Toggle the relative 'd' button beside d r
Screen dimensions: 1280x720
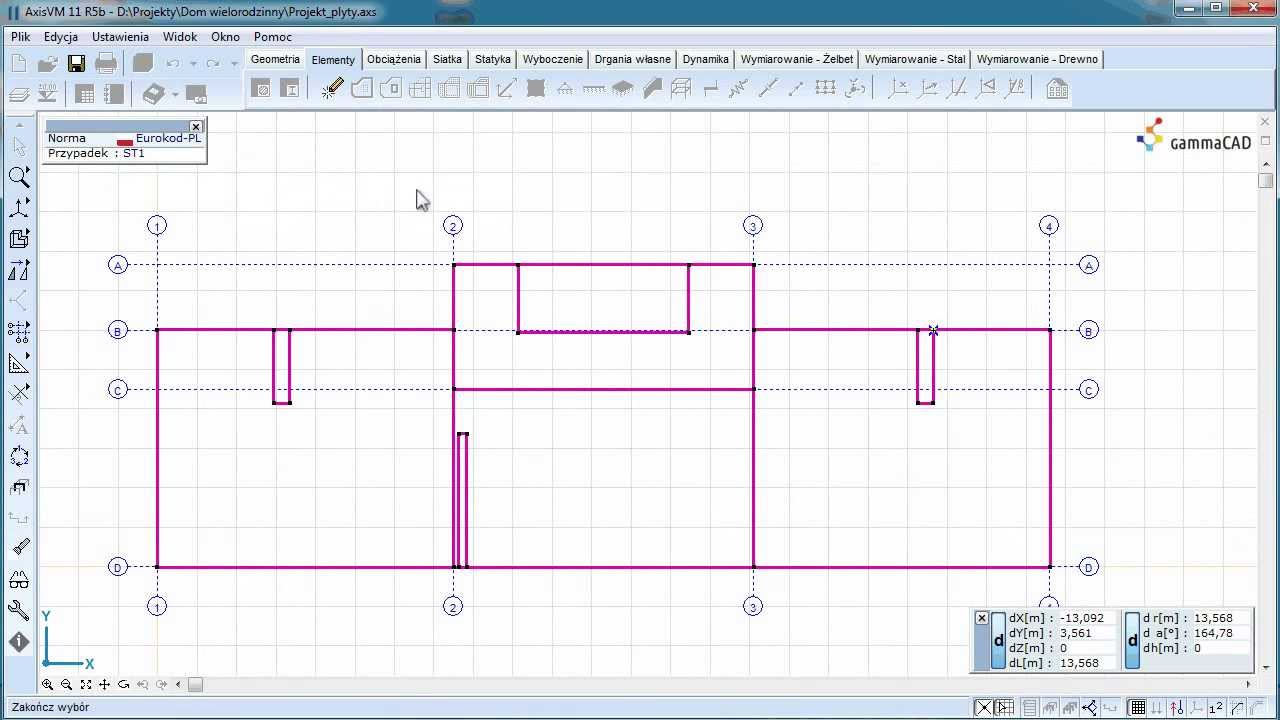[x=1132, y=641]
